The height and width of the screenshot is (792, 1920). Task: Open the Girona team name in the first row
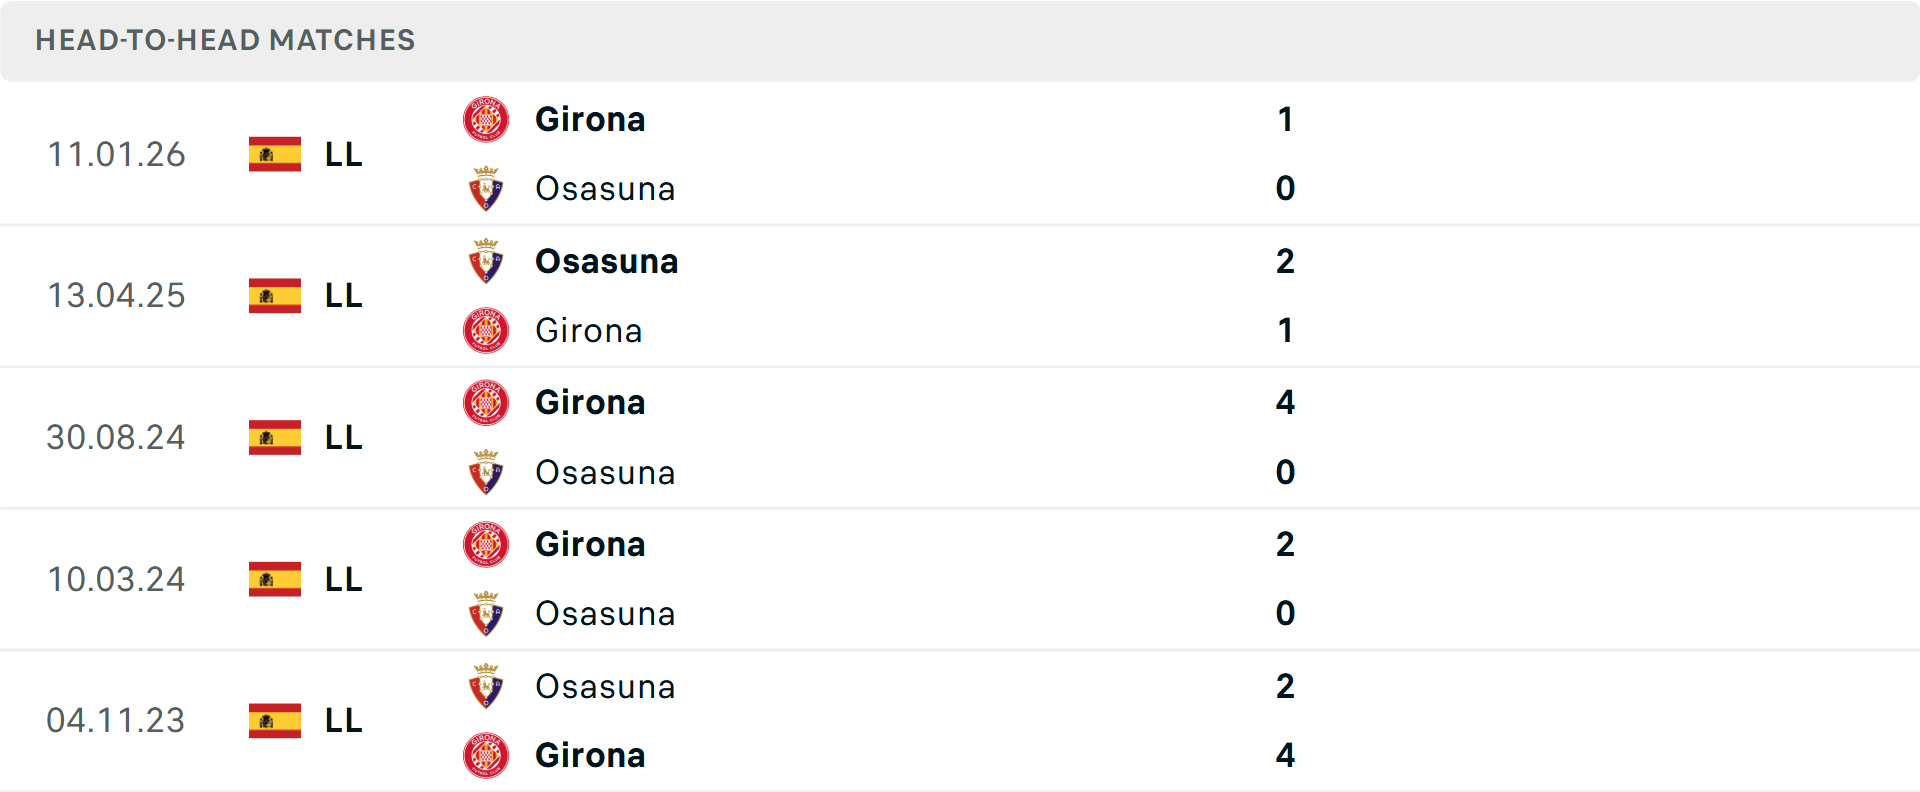point(591,119)
